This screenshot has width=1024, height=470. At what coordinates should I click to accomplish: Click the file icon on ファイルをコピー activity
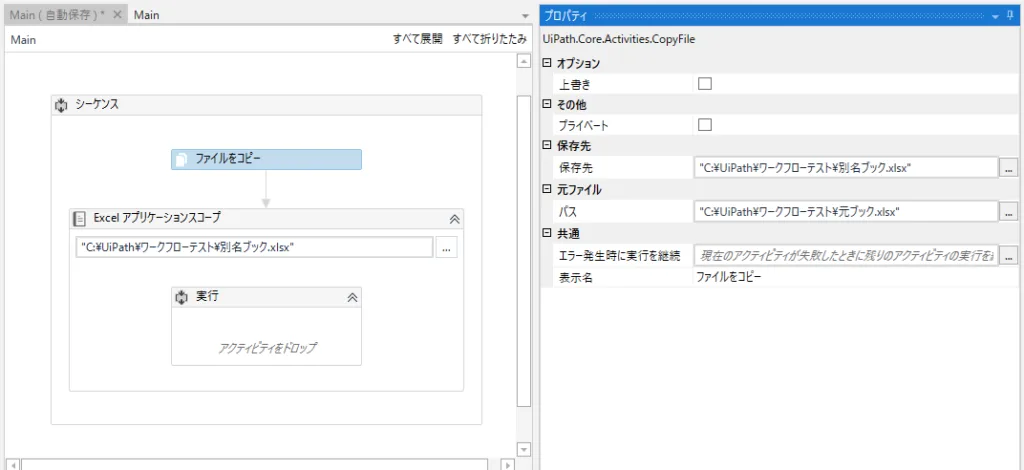tap(182, 159)
